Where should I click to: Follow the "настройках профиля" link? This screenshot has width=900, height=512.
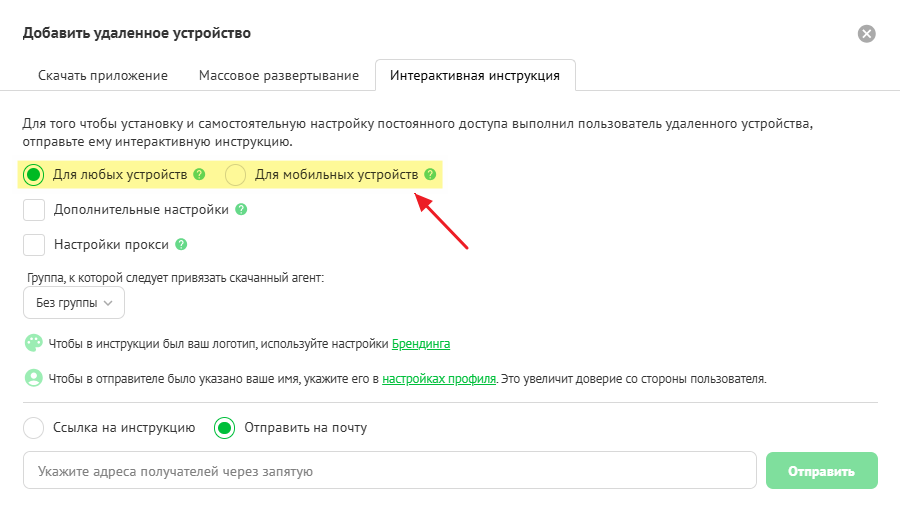pyautogui.click(x=439, y=380)
